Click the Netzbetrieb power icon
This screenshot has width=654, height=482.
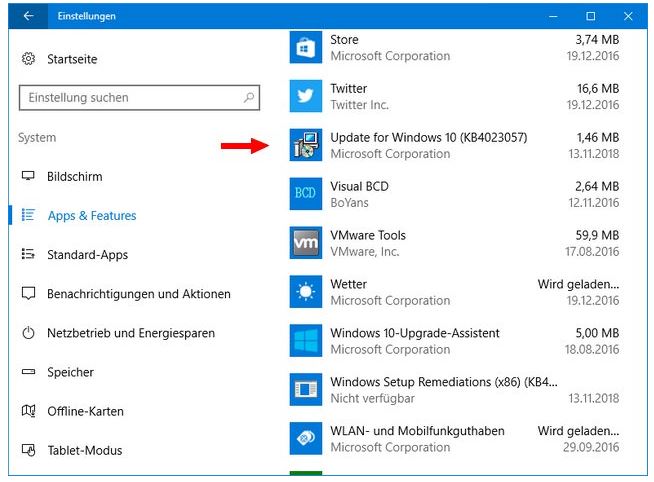pos(28,333)
